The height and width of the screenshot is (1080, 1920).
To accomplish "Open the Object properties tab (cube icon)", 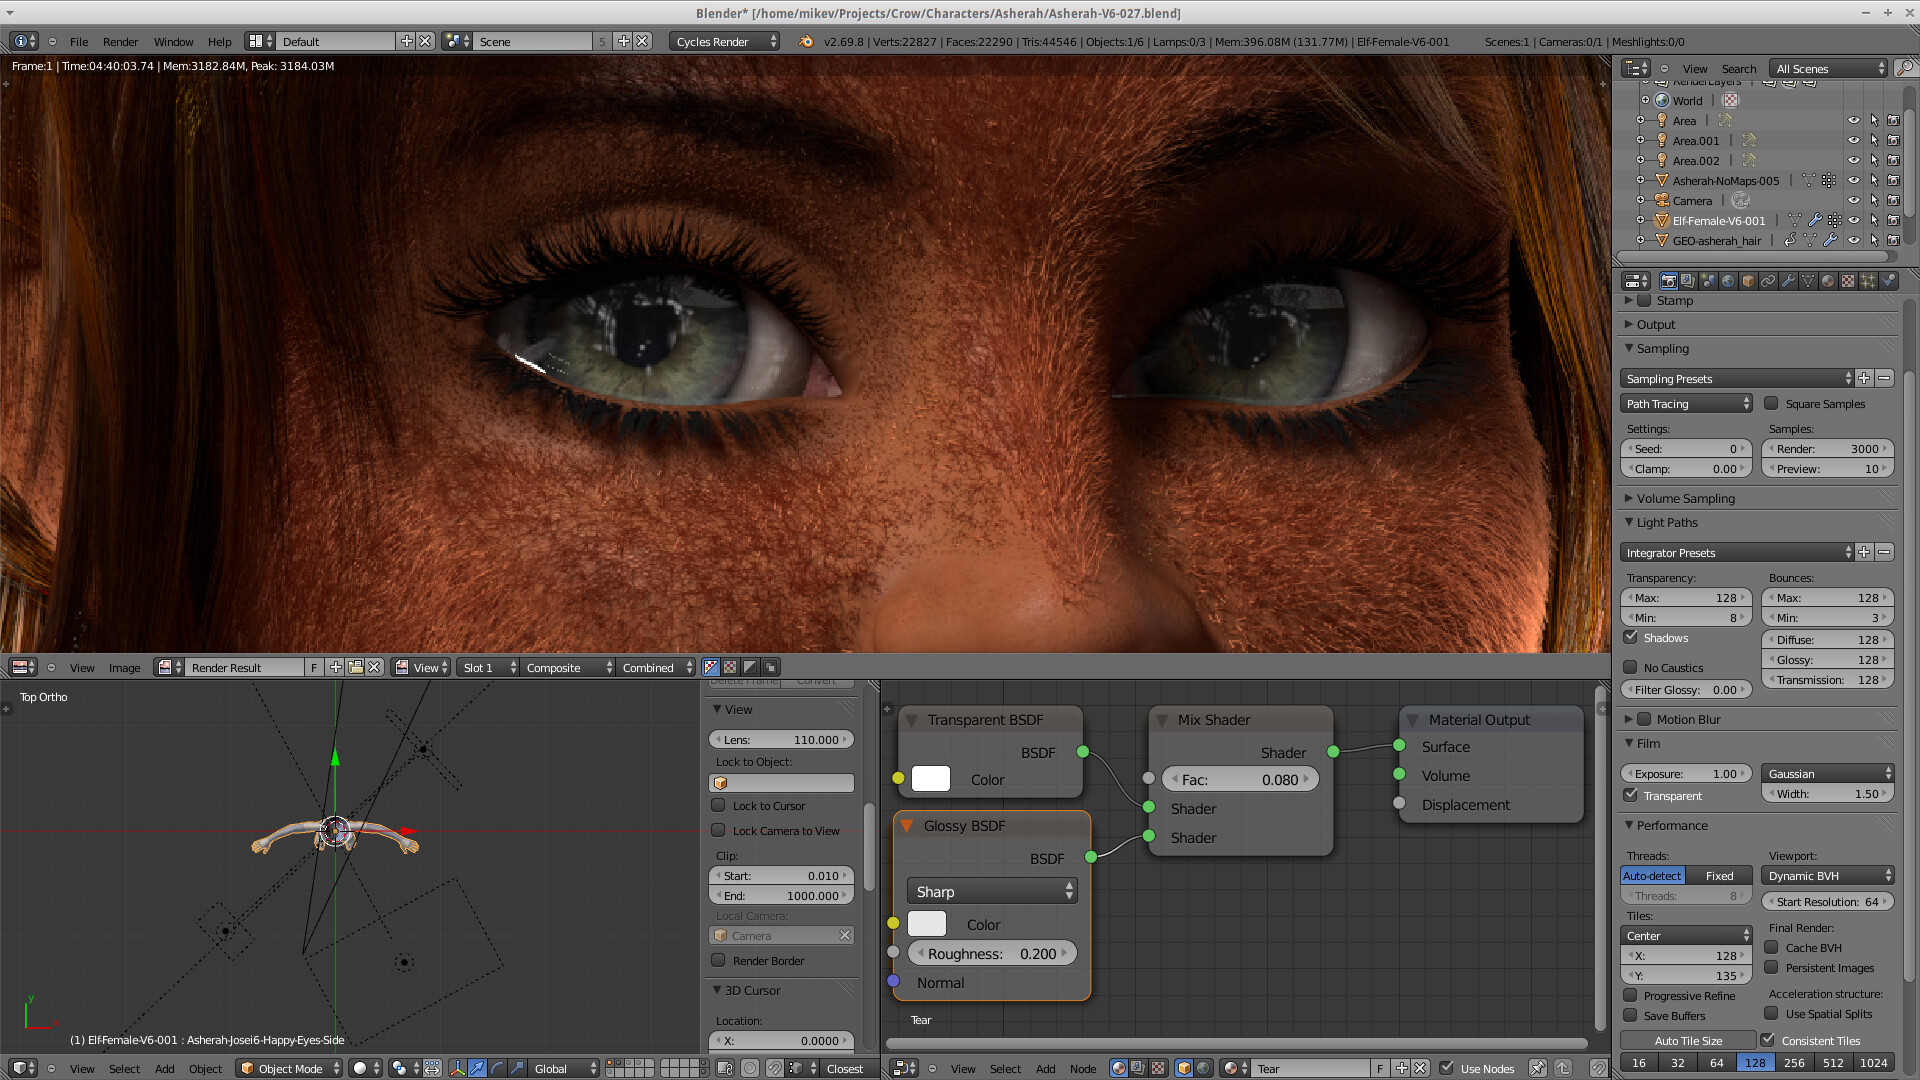I will (x=1748, y=281).
